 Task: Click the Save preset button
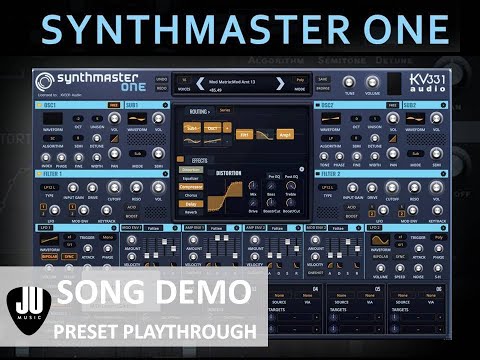point(323,79)
